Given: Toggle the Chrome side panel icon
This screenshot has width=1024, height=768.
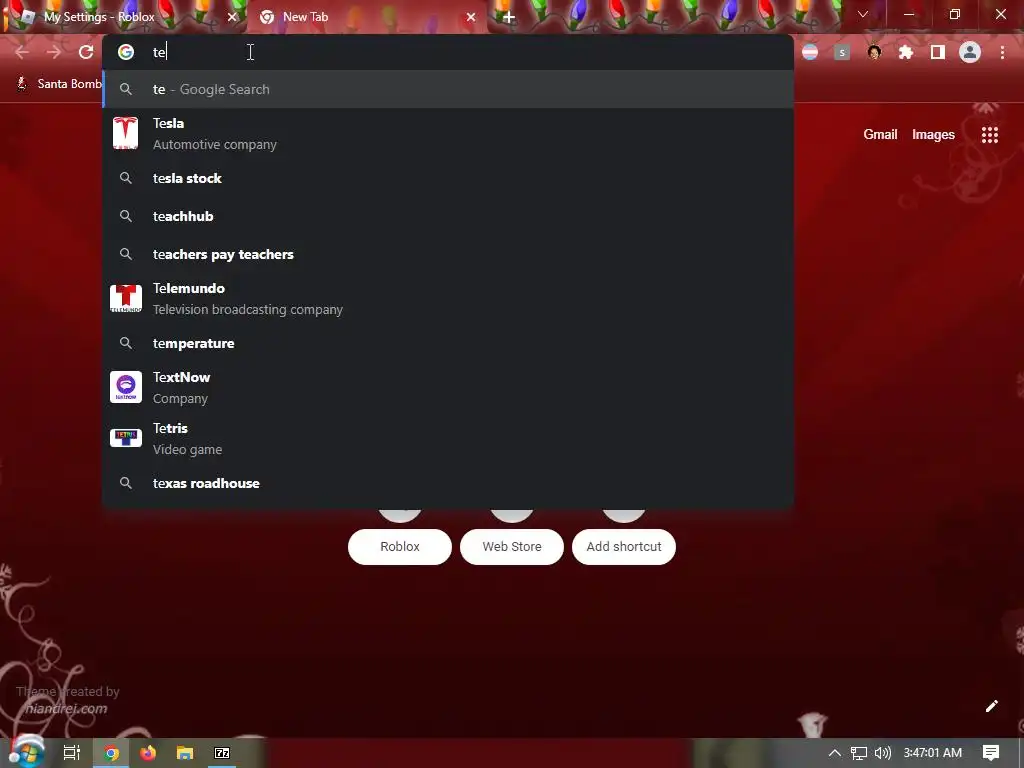Looking at the screenshot, I should pos(938,52).
